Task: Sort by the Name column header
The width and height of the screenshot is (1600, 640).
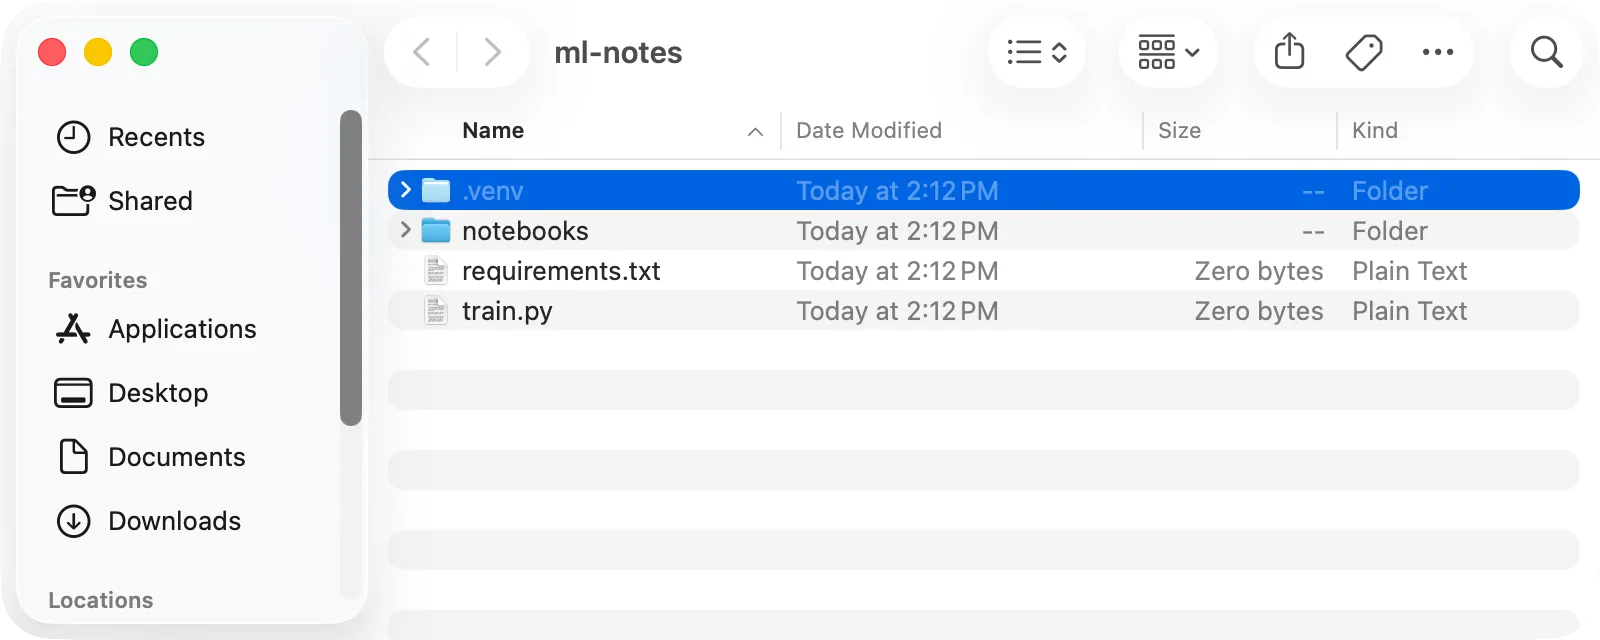Action: click(x=493, y=130)
